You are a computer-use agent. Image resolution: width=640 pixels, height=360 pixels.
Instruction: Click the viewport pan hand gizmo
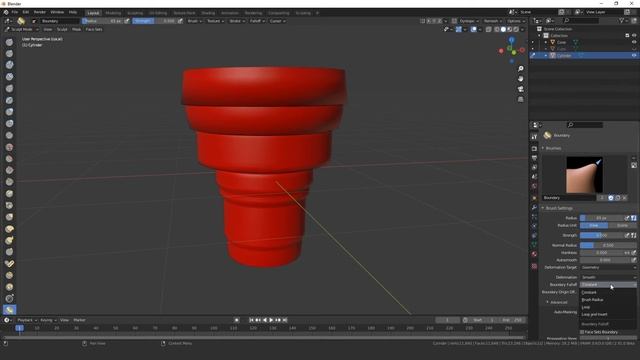[x=520, y=79]
